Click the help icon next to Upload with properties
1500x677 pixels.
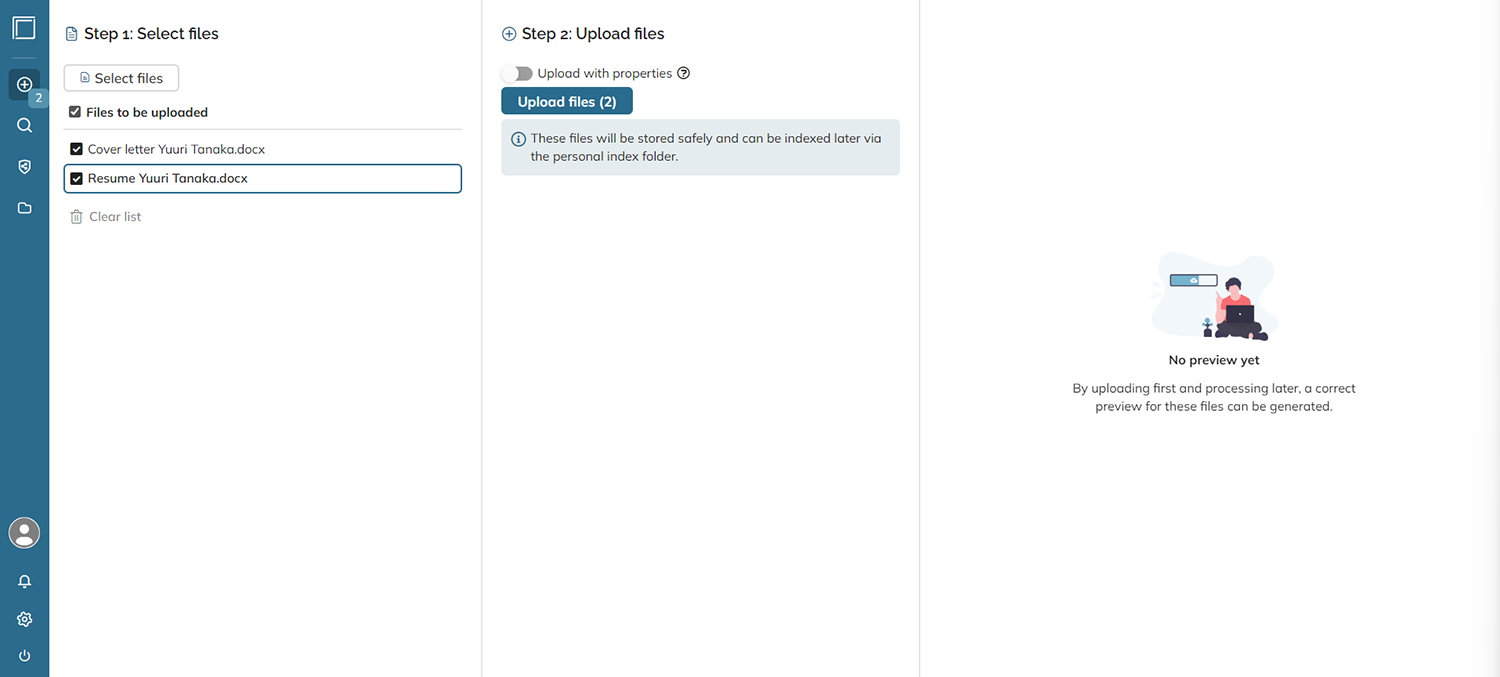coord(684,72)
